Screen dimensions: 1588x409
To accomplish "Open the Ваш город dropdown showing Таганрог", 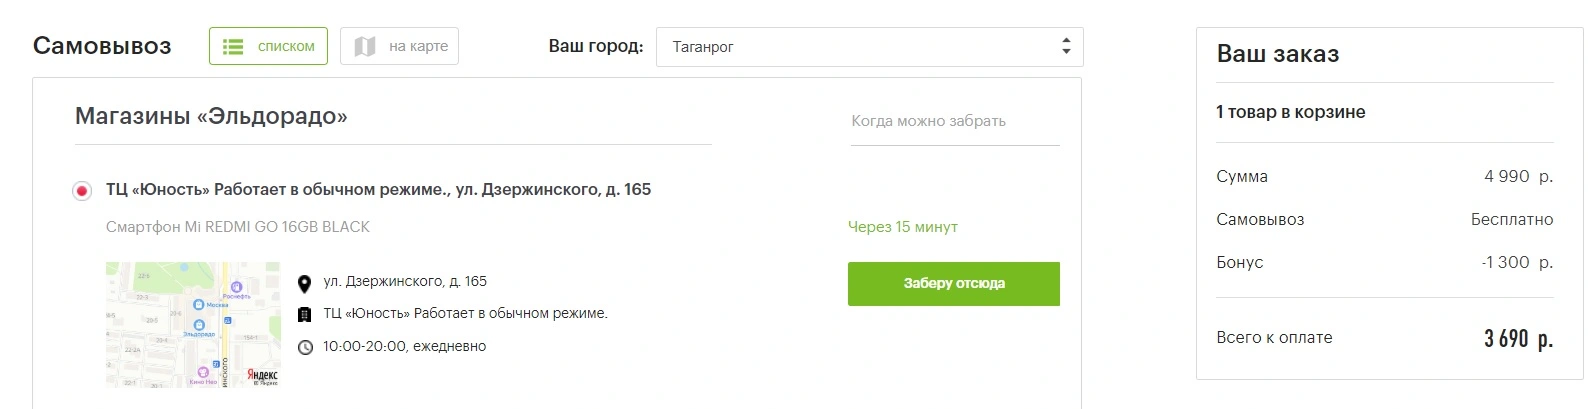I will (x=869, y=47).
